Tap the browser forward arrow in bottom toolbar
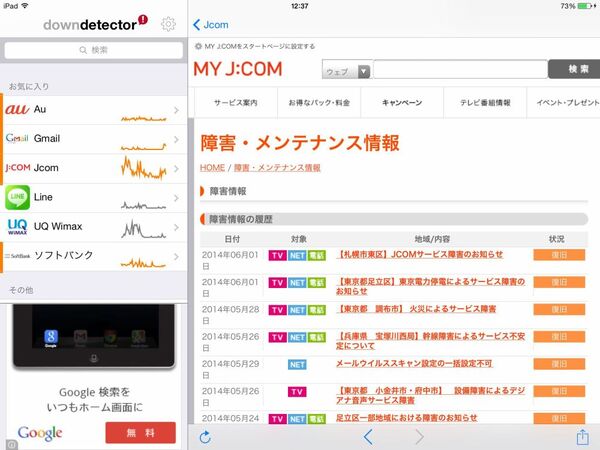600x450 pixels. [419, 437]
